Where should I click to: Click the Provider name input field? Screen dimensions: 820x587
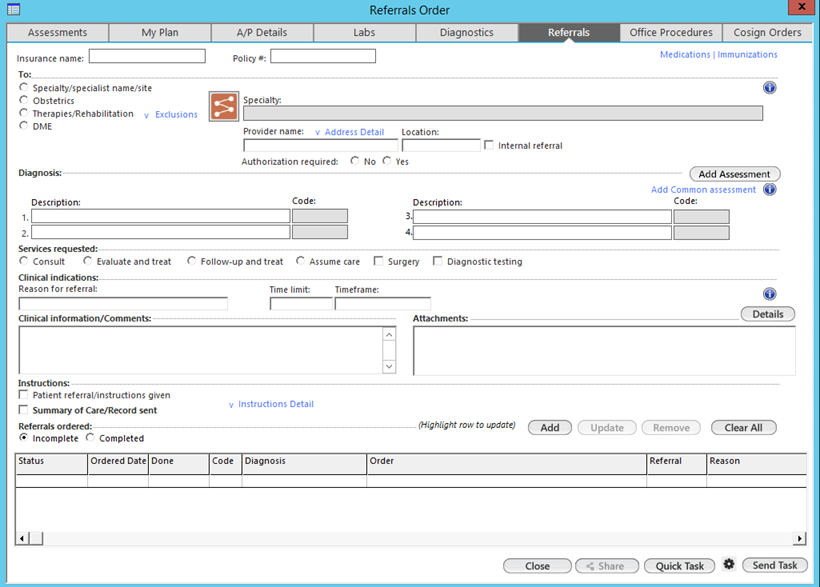coord(321,145)
